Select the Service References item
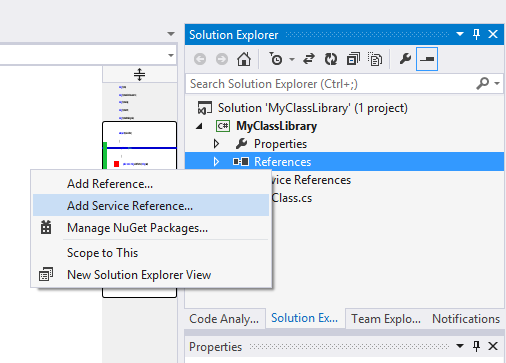 [311, 180]
